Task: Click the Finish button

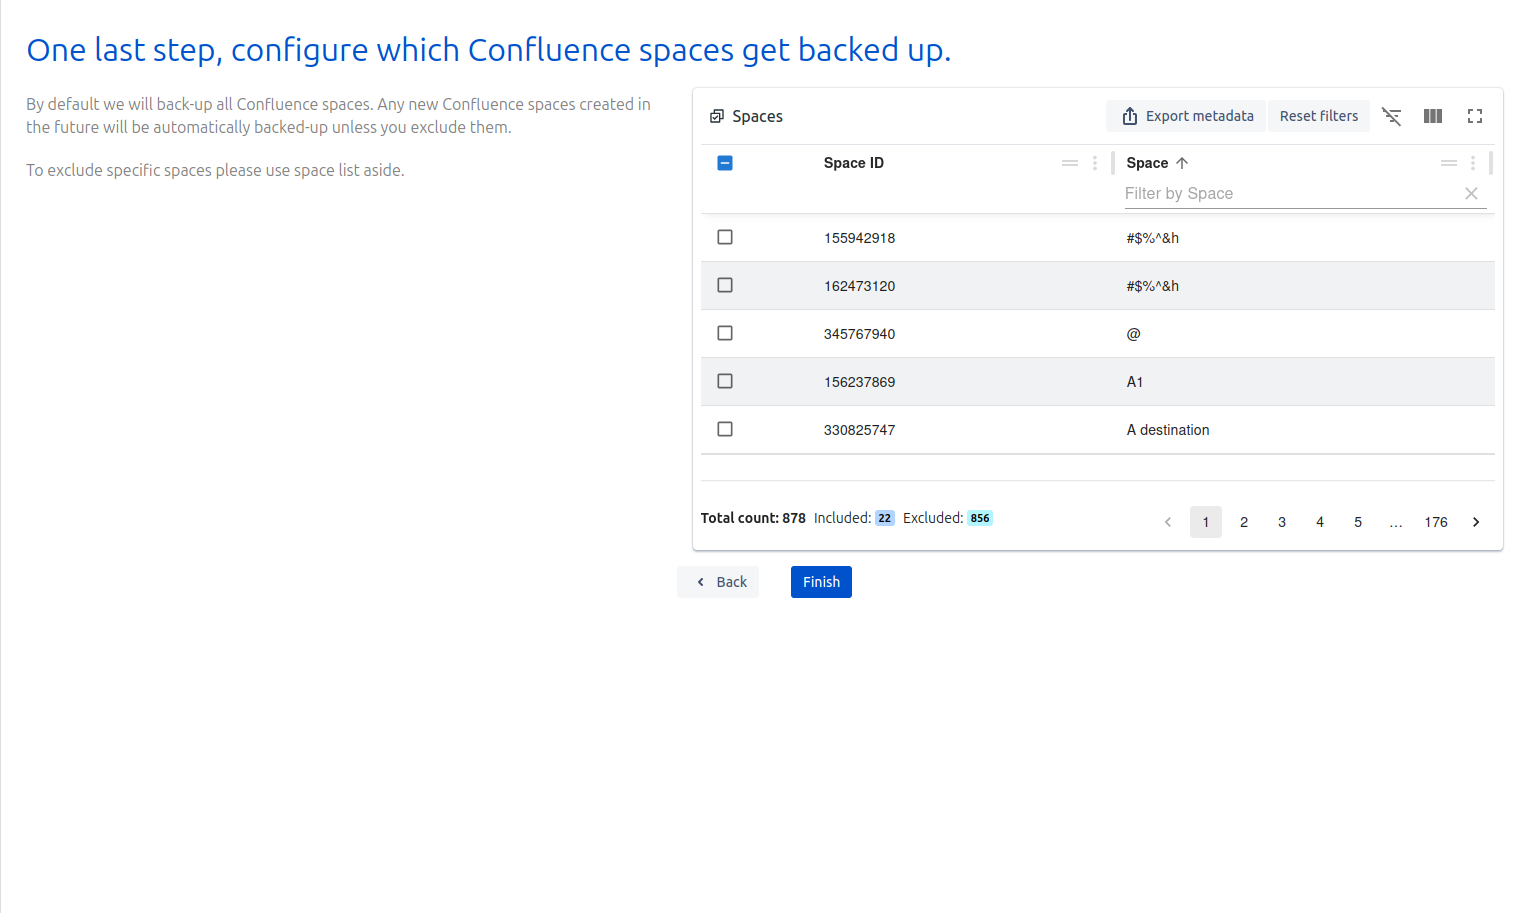Action: [x=821, y=582]
